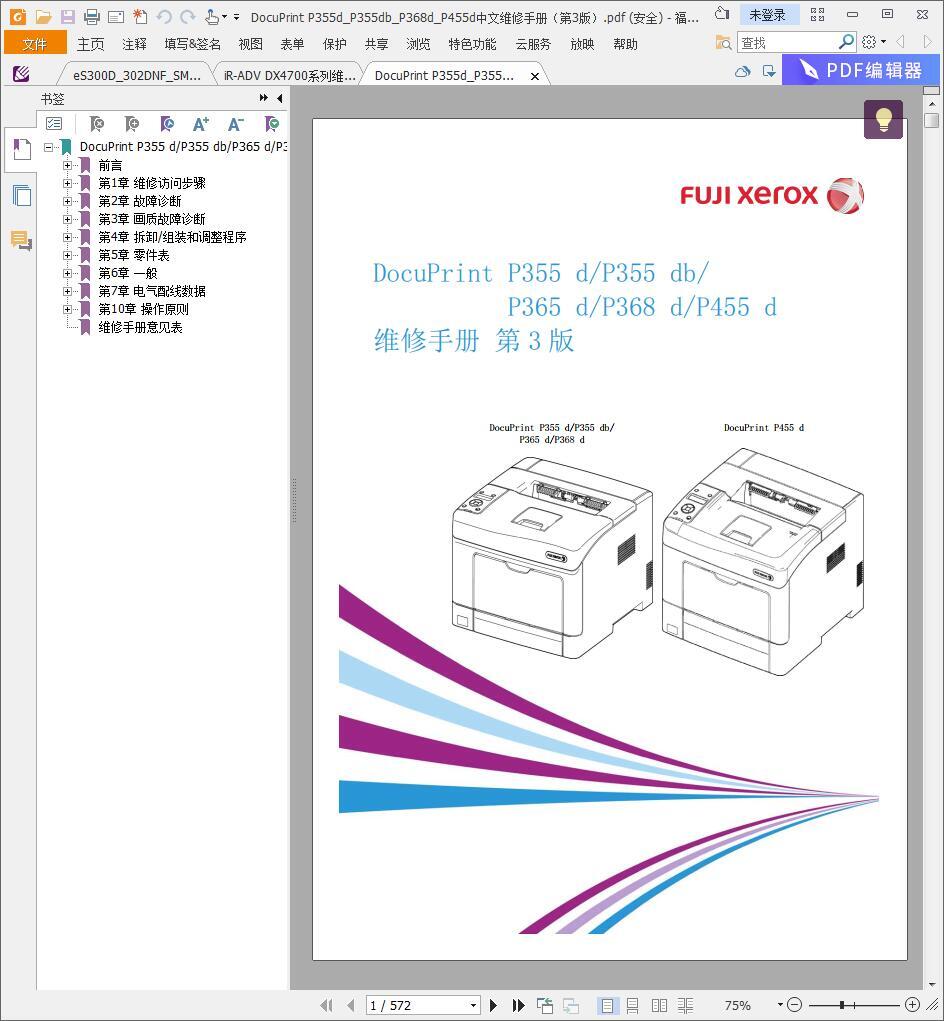Open the PDF编辑器 button
This screenshot has height=1021, width=944.
pyautogui.click(x=861, y=70)
